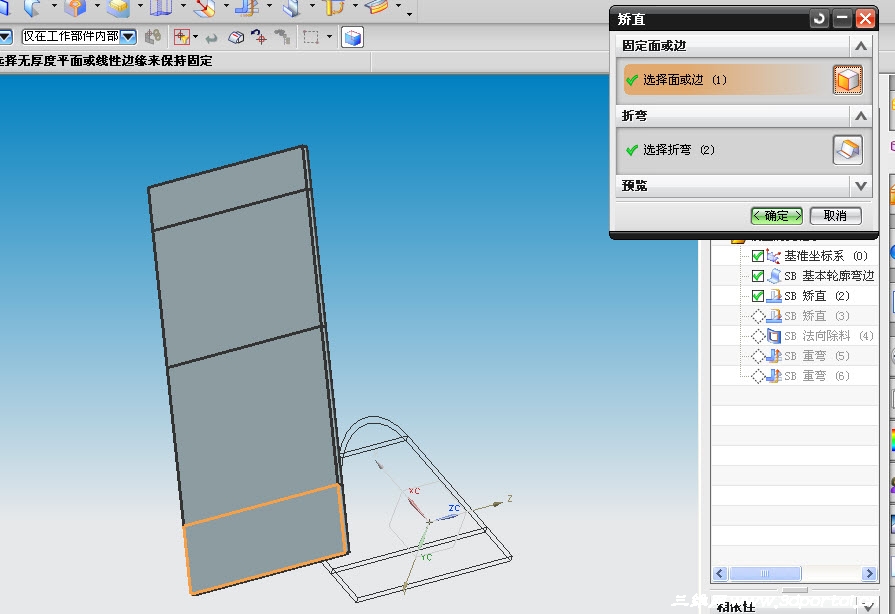Click the SB 基本轮廓弯边 label in the navigator
Image resolution: width=895 pixels, height=614 pixels.
[x=829, y=276]
